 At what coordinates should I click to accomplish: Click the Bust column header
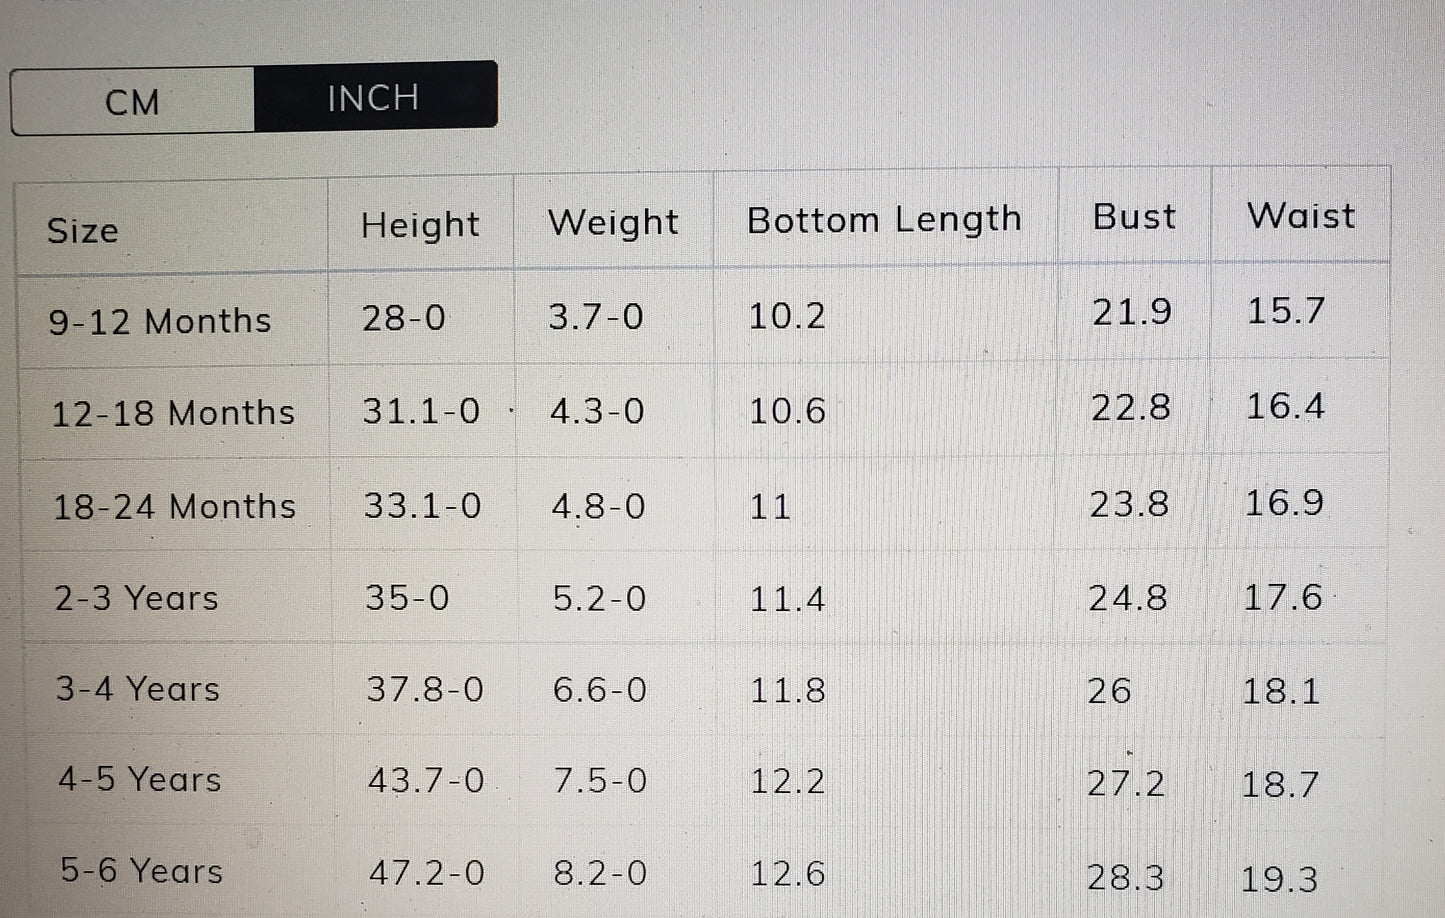click(x=1134, y=216)
